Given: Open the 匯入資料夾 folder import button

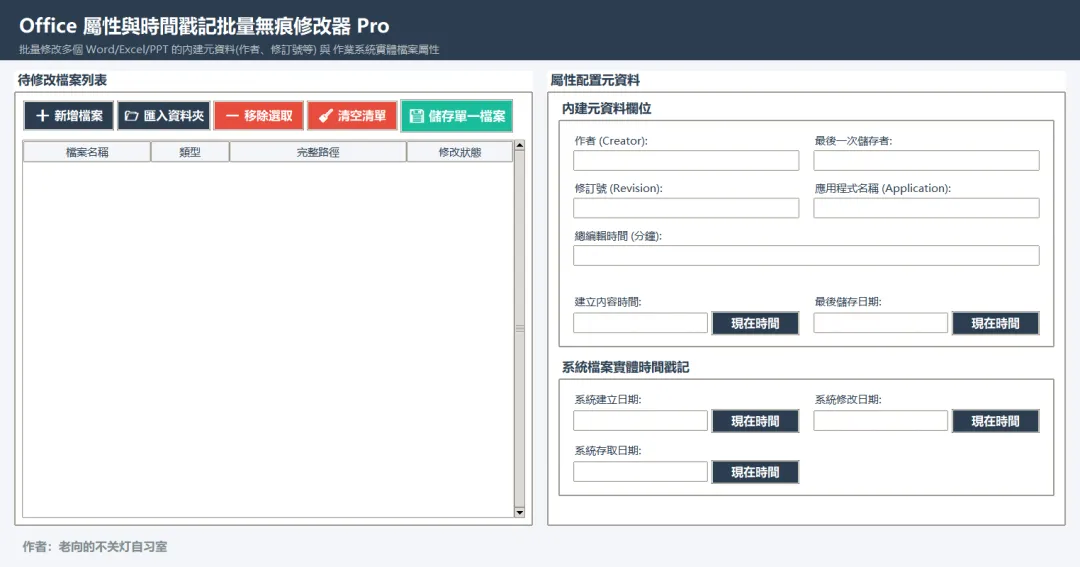Looking at the screenshot, I should 164,116.
